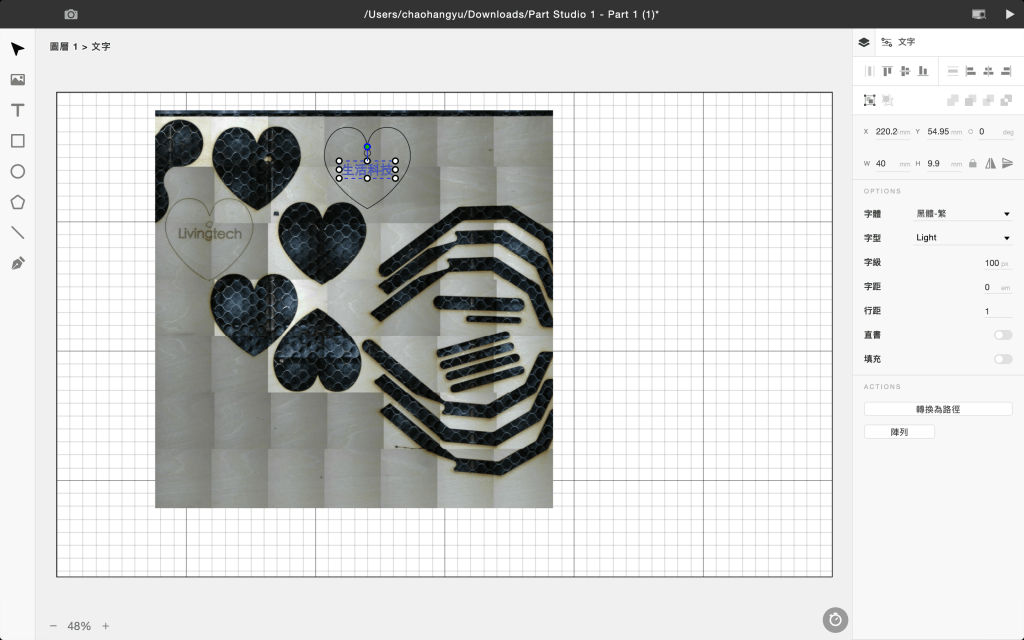
Task: Select the Text tool in left toolbar
Action: 17,110
